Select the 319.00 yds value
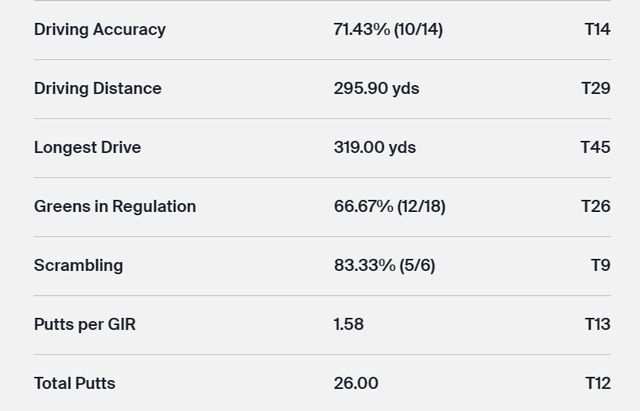Image resolution: width=640 pixels, height=411 pixels. click(374, 147)
